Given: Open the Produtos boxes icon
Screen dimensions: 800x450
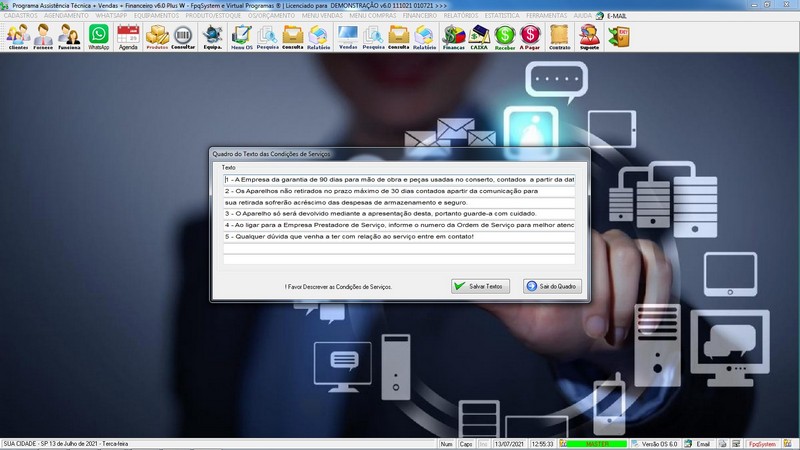Looking at the screenshot, I should click(x=157, y=37).
